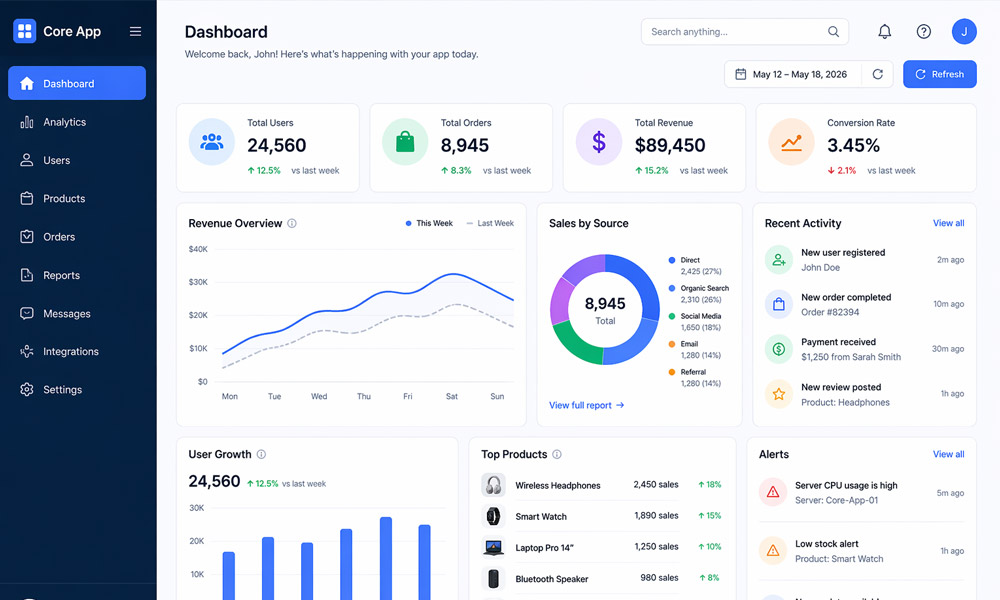Click the Search anything input field

click(x=744, y=31)
